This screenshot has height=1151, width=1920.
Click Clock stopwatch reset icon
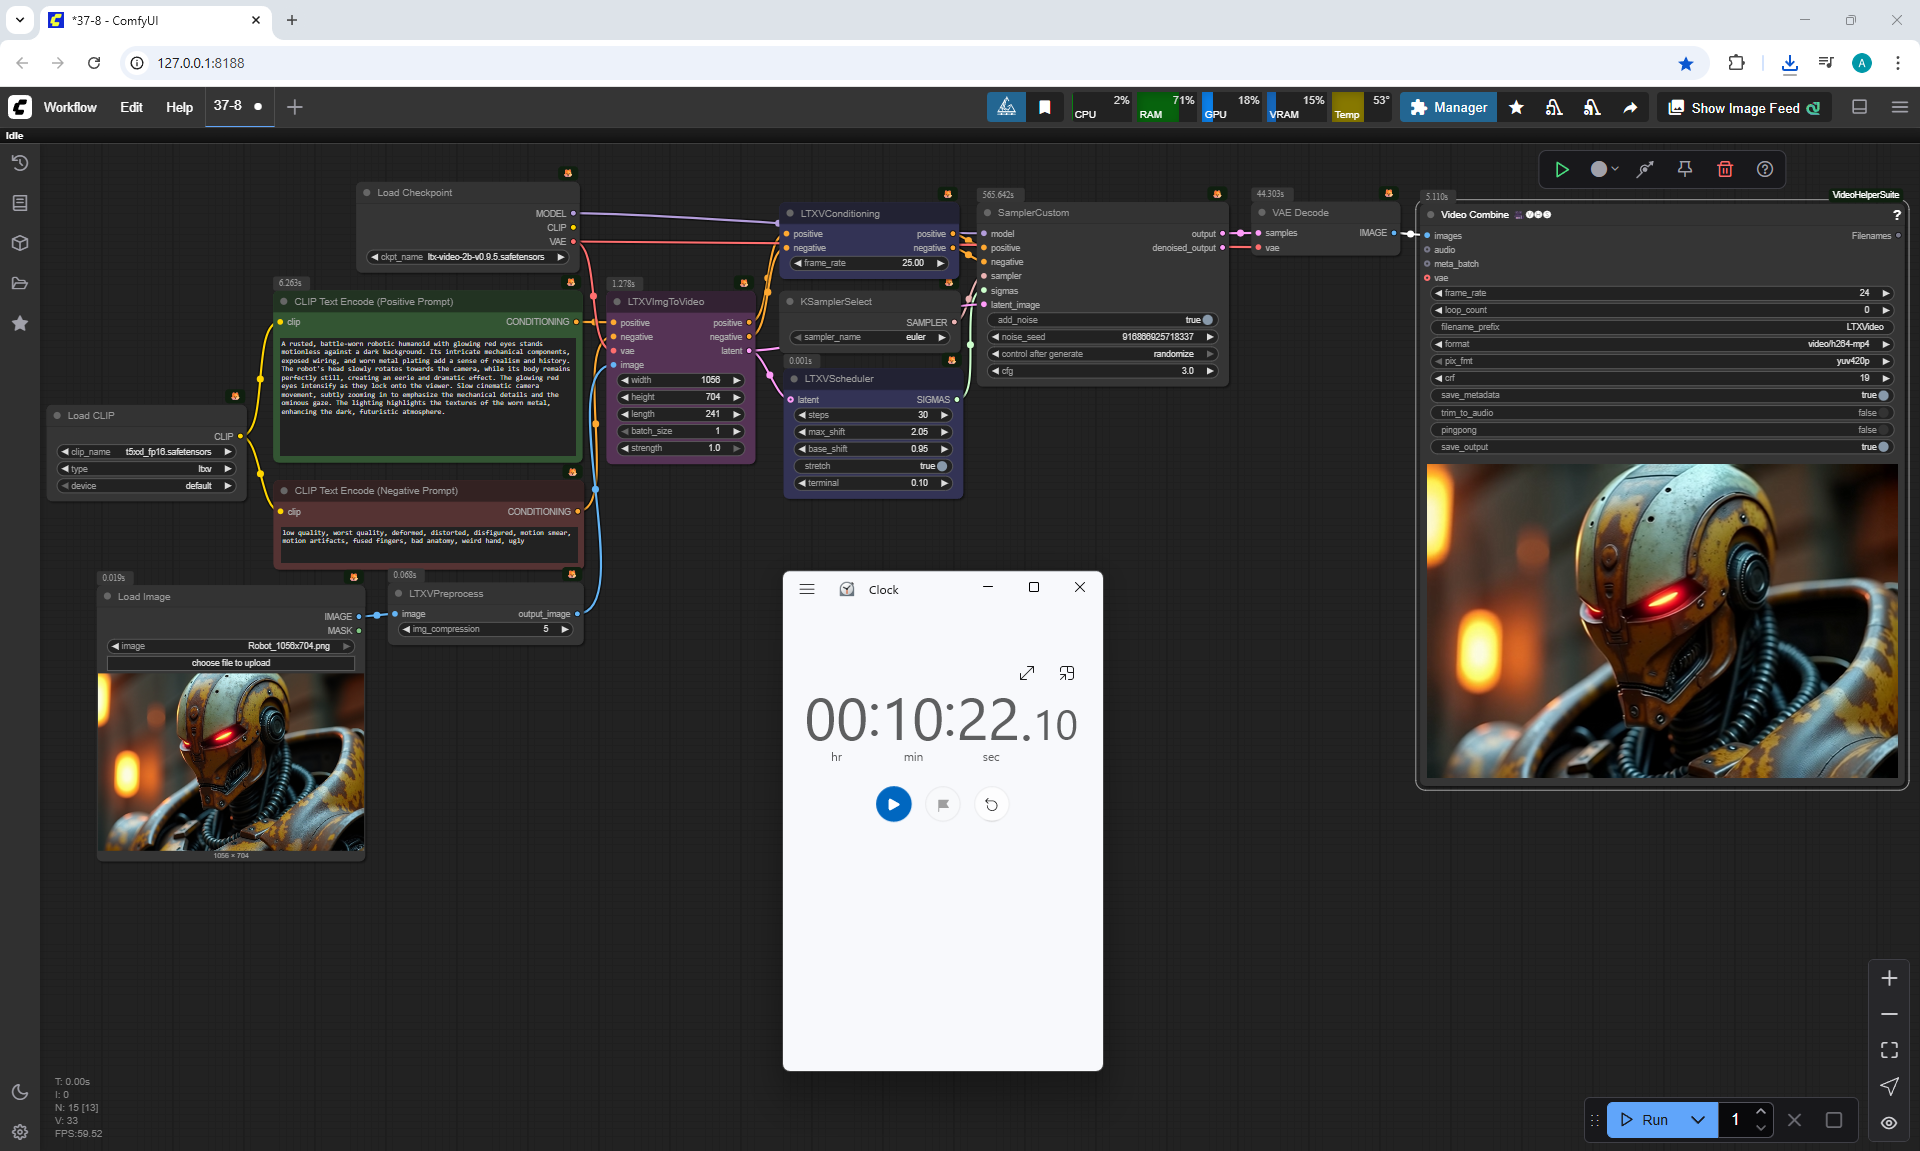click(x=991, y=804)
